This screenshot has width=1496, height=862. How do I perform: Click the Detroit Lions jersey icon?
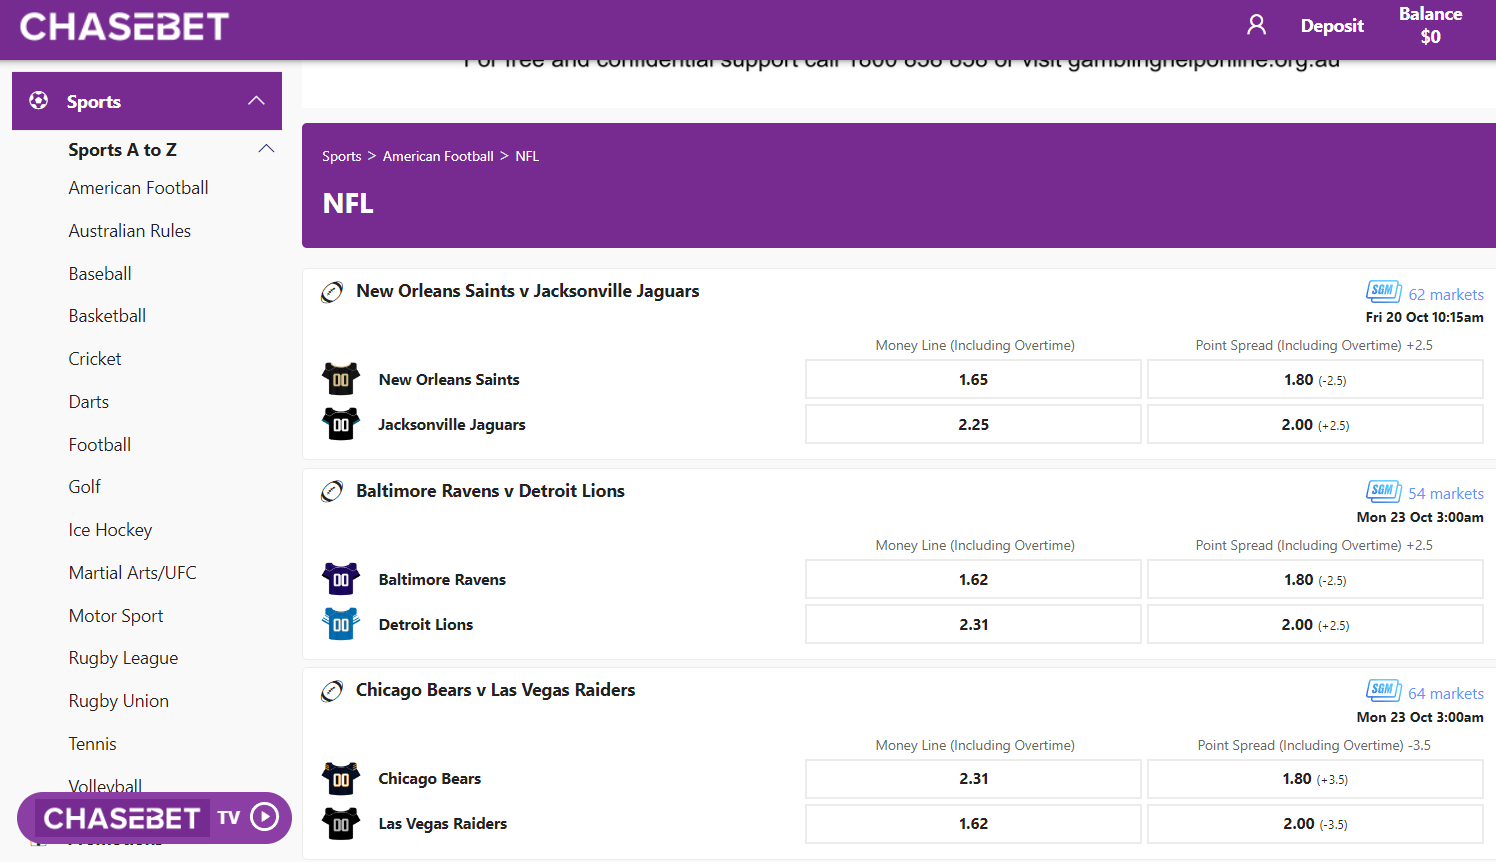pyautogui.click(x=341, y=623)
